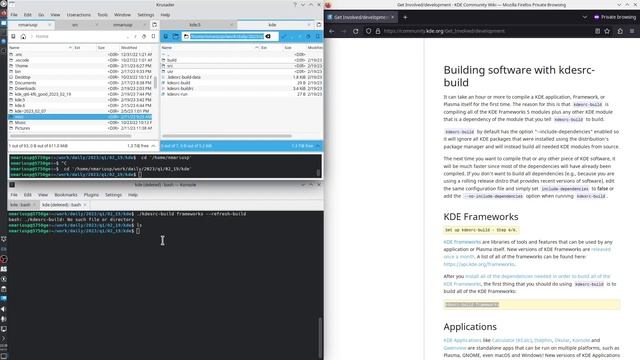Open the media button in Krusader's right panel toolbar

pyautogui.click(x=166, y=36)
